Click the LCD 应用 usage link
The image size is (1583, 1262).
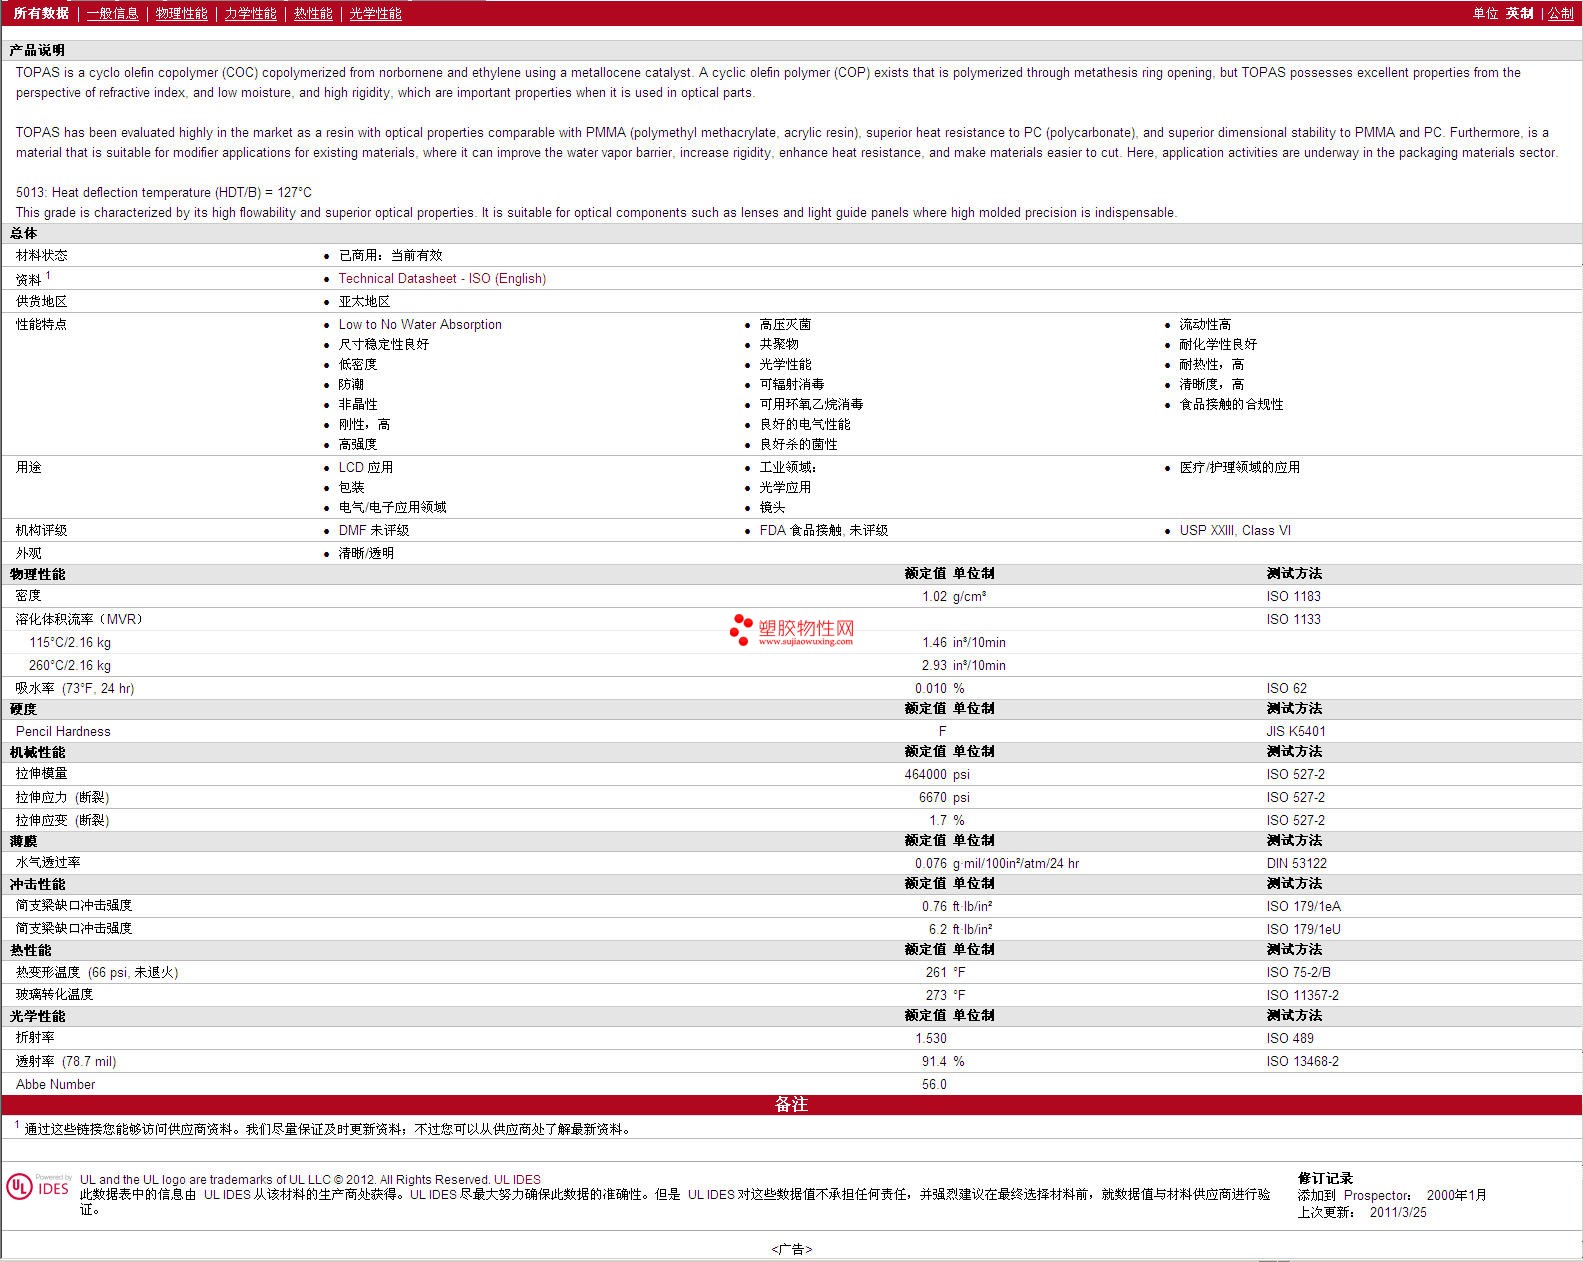coord(365,468)
